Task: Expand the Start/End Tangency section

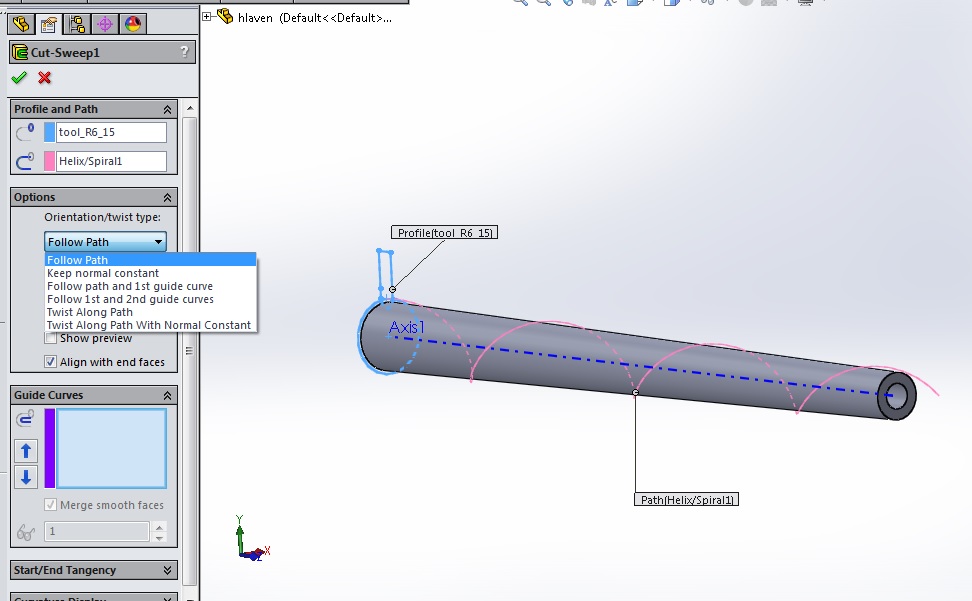Action: pyautogui.click(x=167, y=570)
